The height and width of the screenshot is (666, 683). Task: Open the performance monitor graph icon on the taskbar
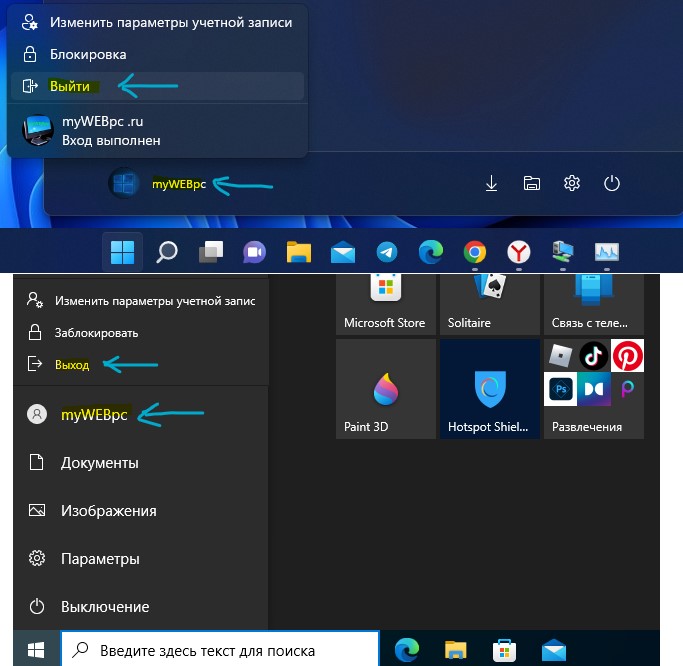[607, 252]
